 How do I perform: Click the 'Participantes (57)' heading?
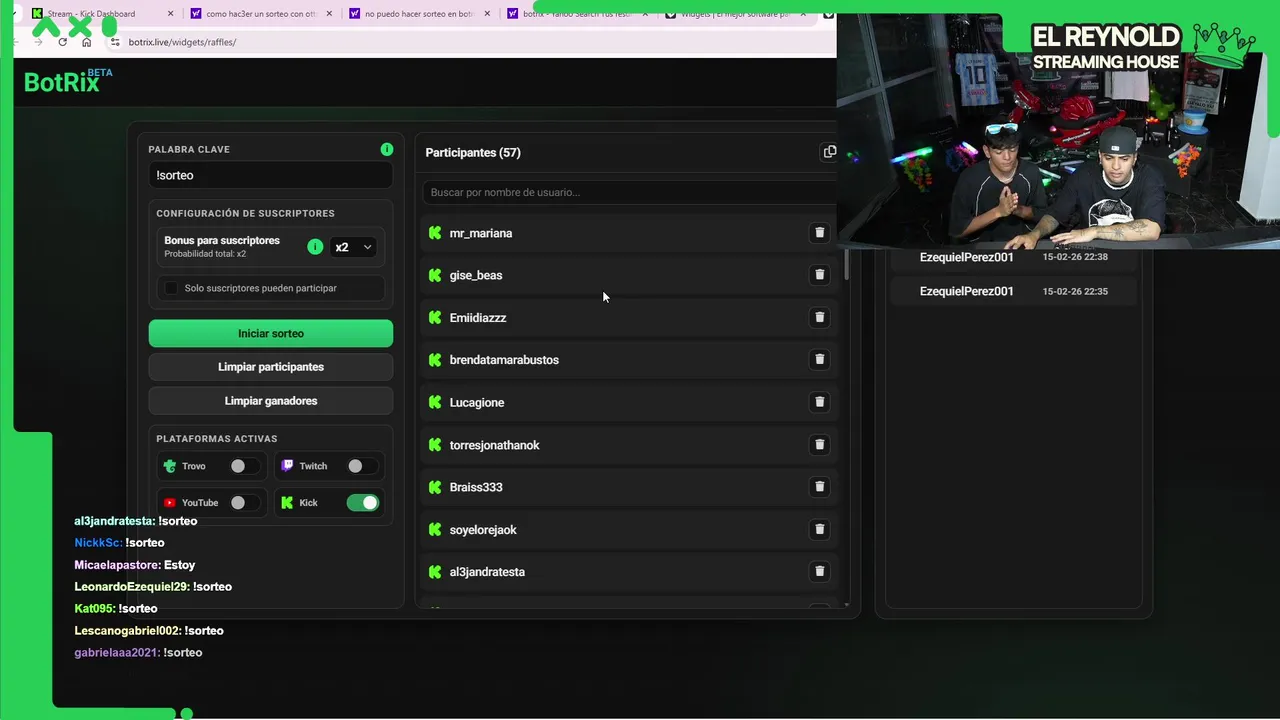pos(473,152)
